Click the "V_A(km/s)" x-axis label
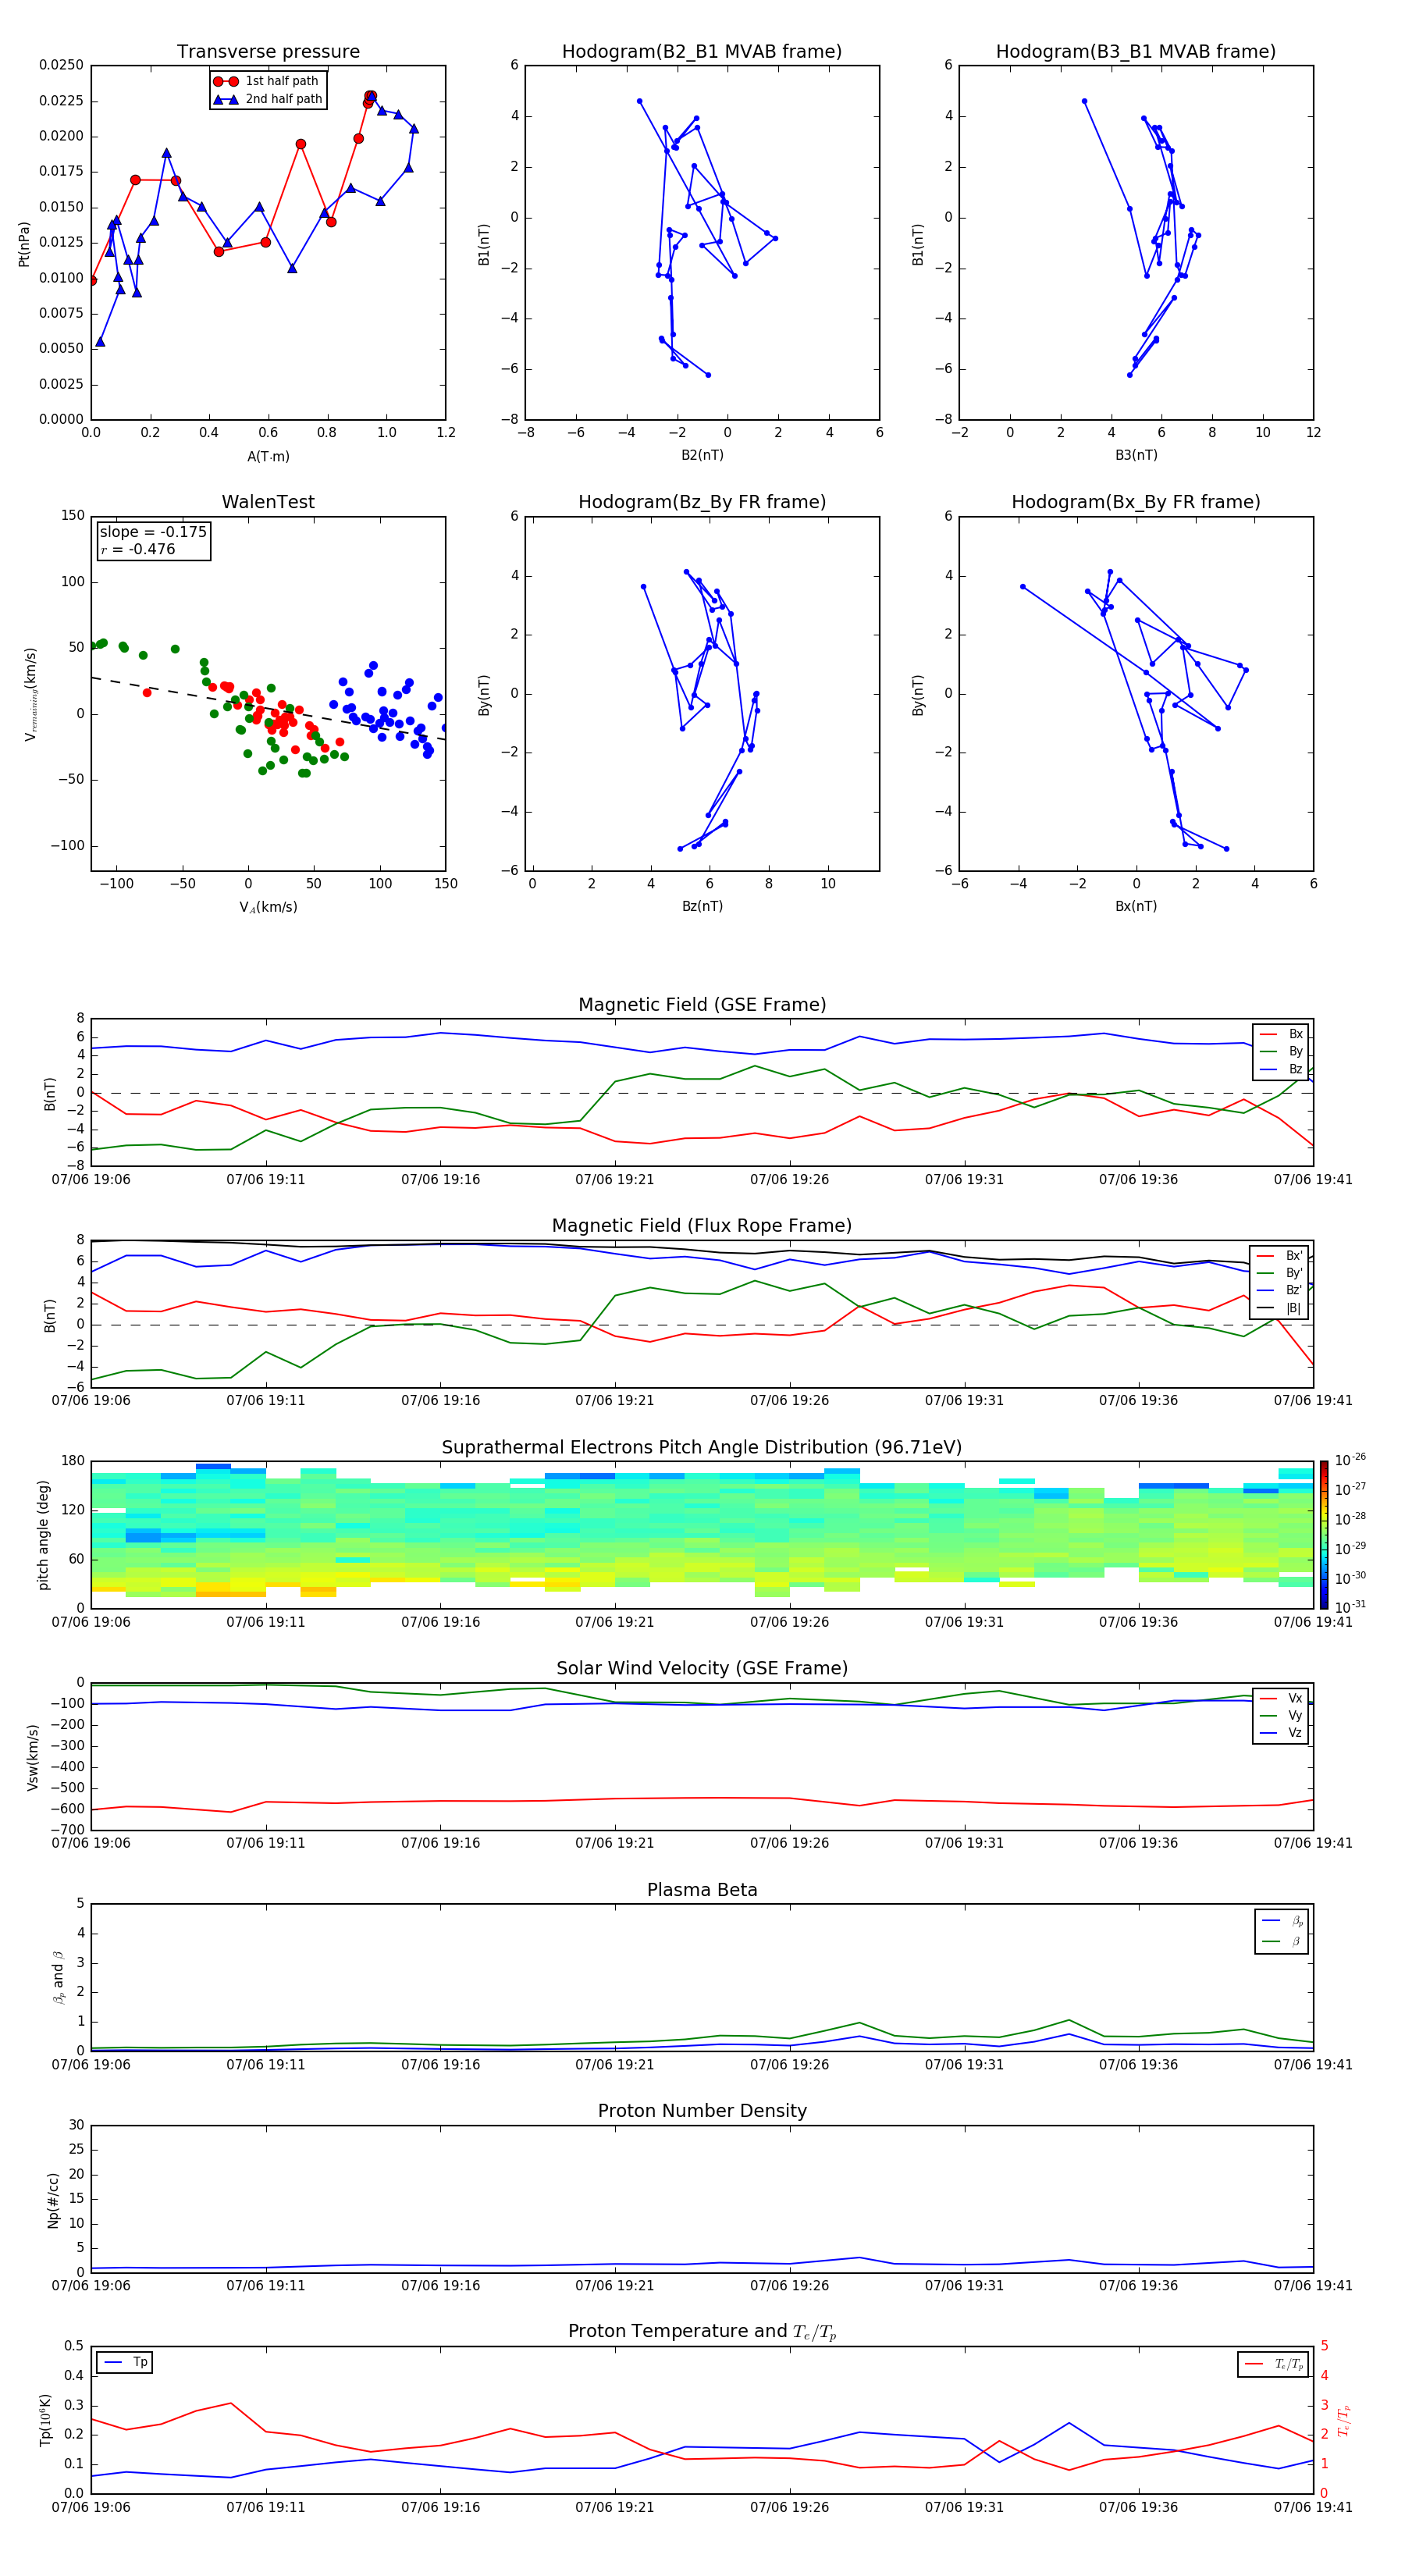The image size is (1405, 2576). click(x=268, y=907)
